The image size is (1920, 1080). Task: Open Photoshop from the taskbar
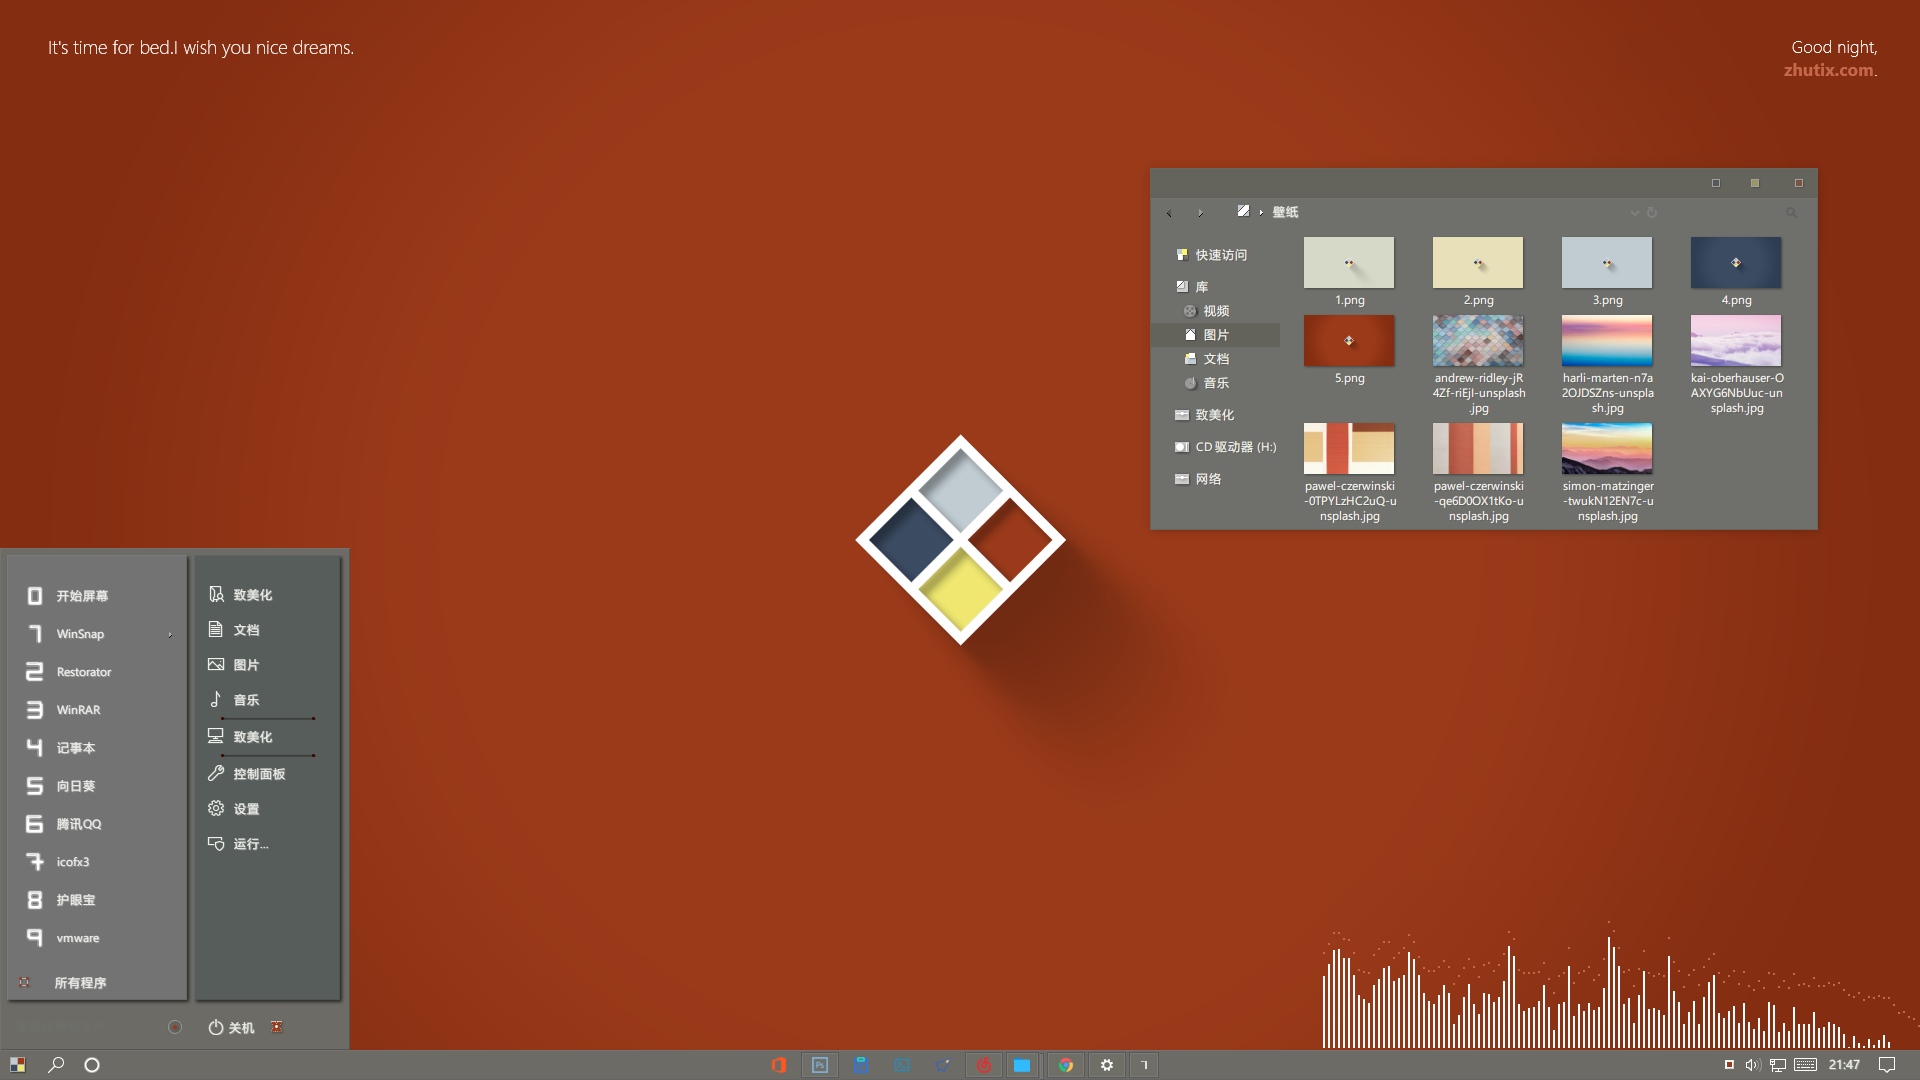pyautogui.click(x=820, y=1065)
